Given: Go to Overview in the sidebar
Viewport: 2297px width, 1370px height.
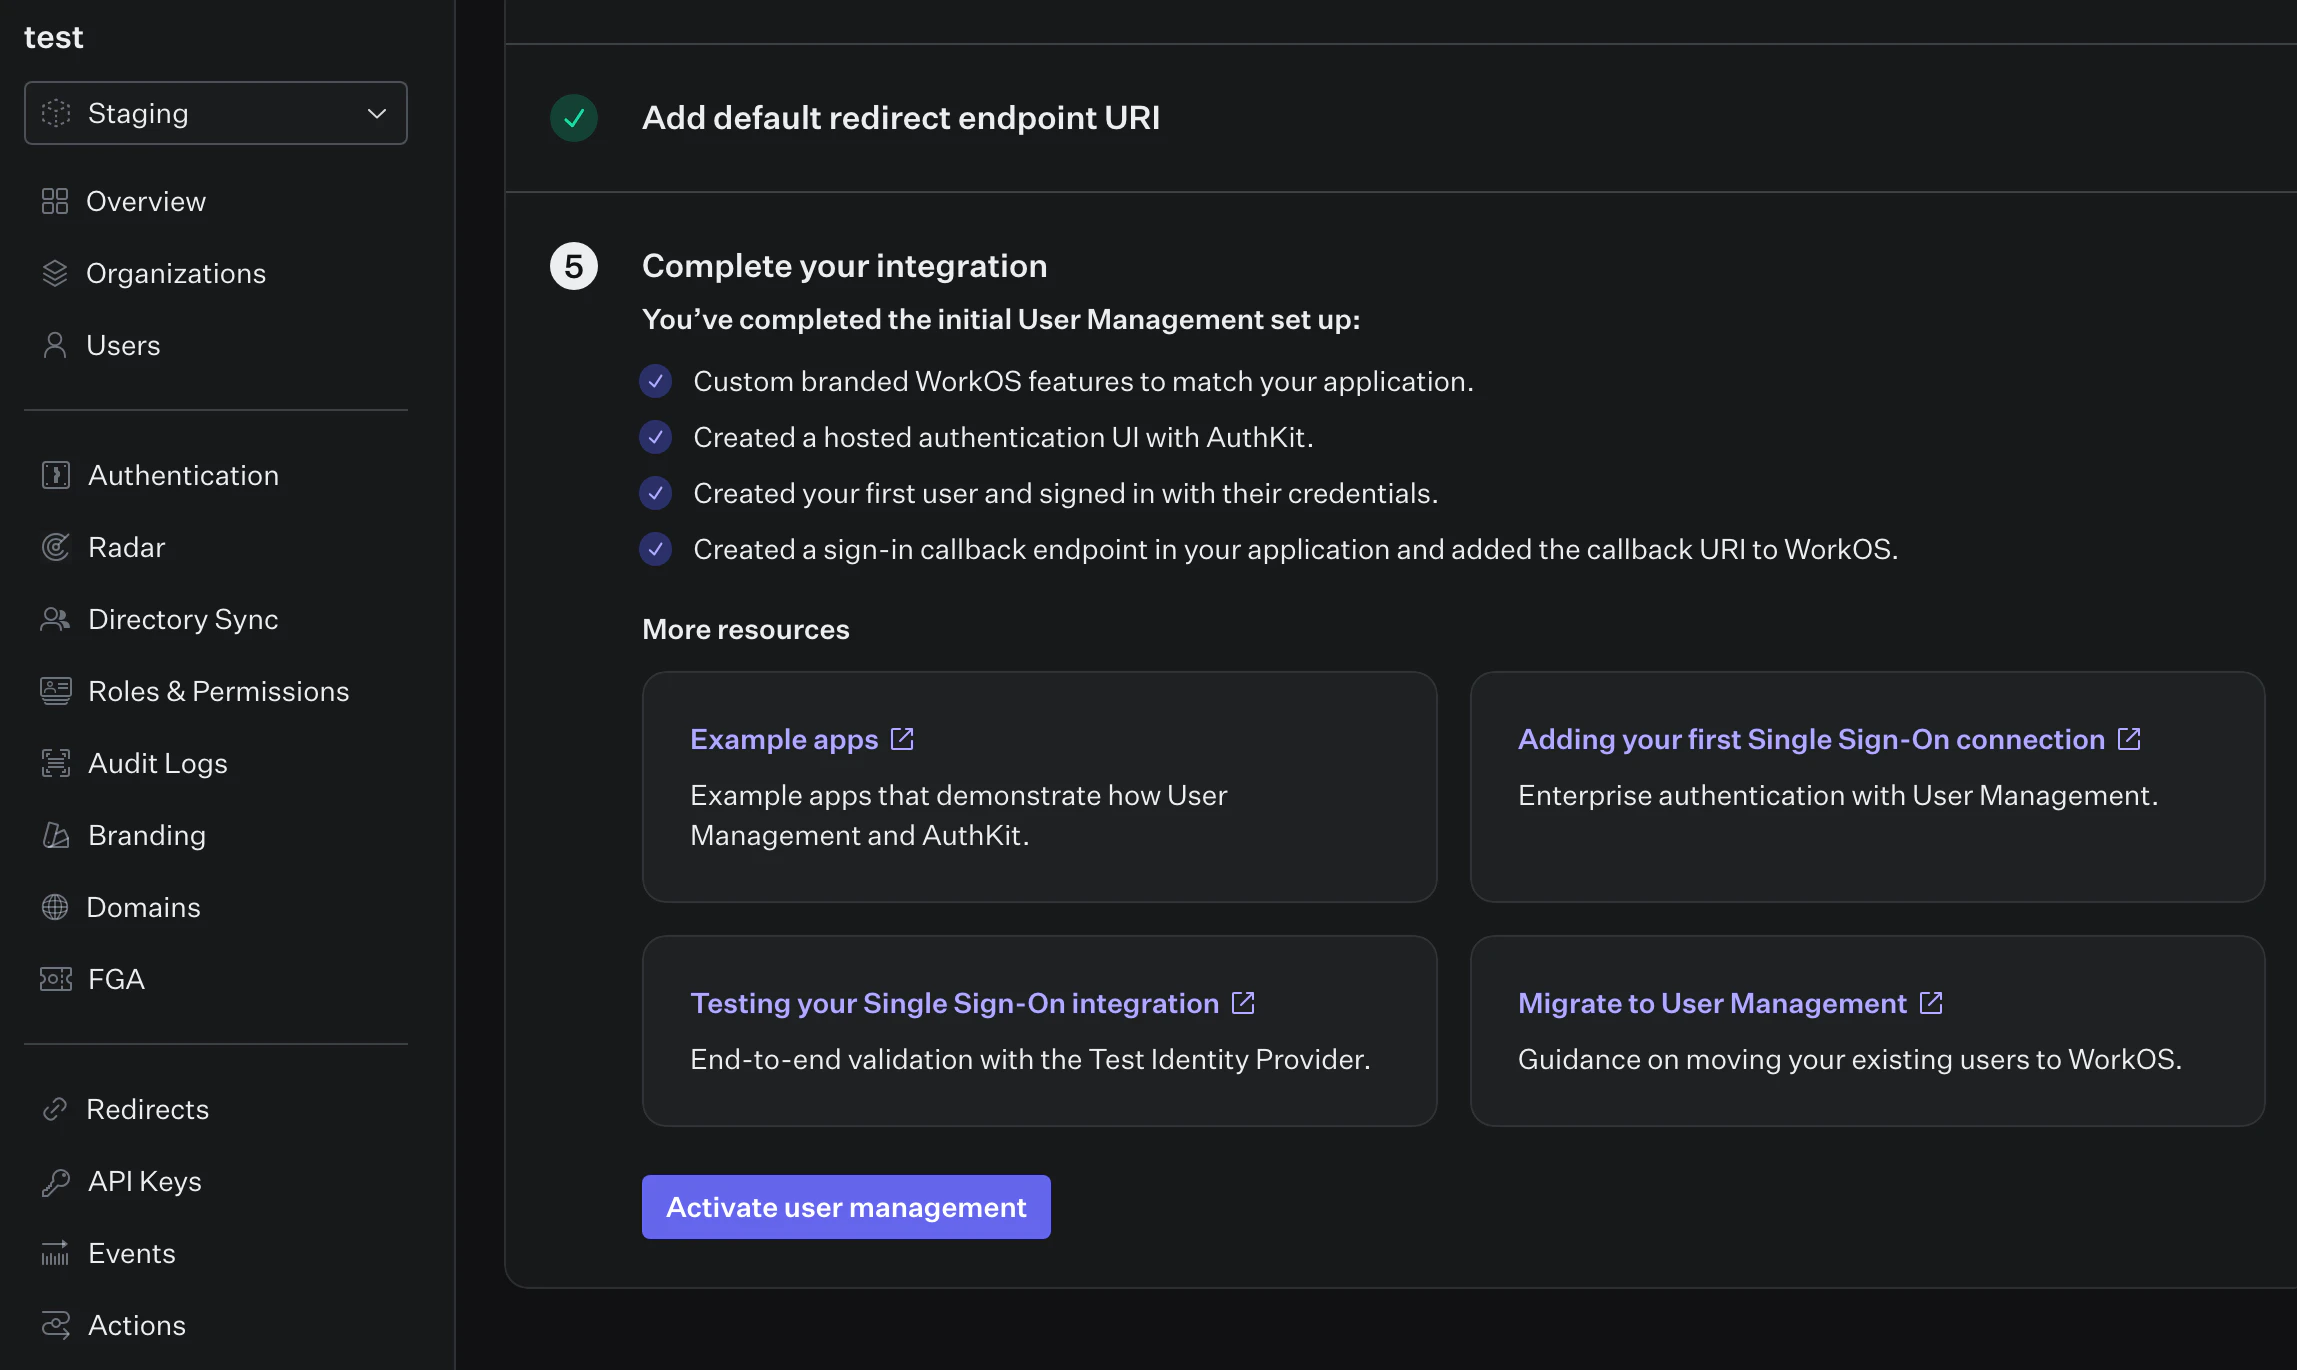Looking at the screenshot, I should point(146,201).
